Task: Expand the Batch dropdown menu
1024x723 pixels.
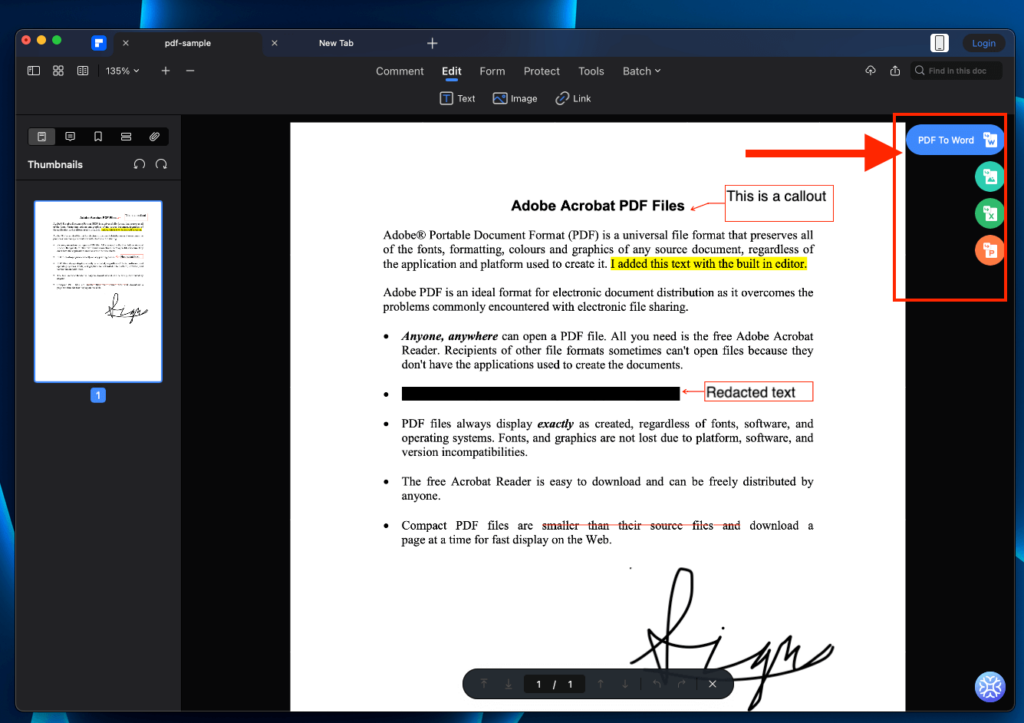Action: [x=641, y=71]
